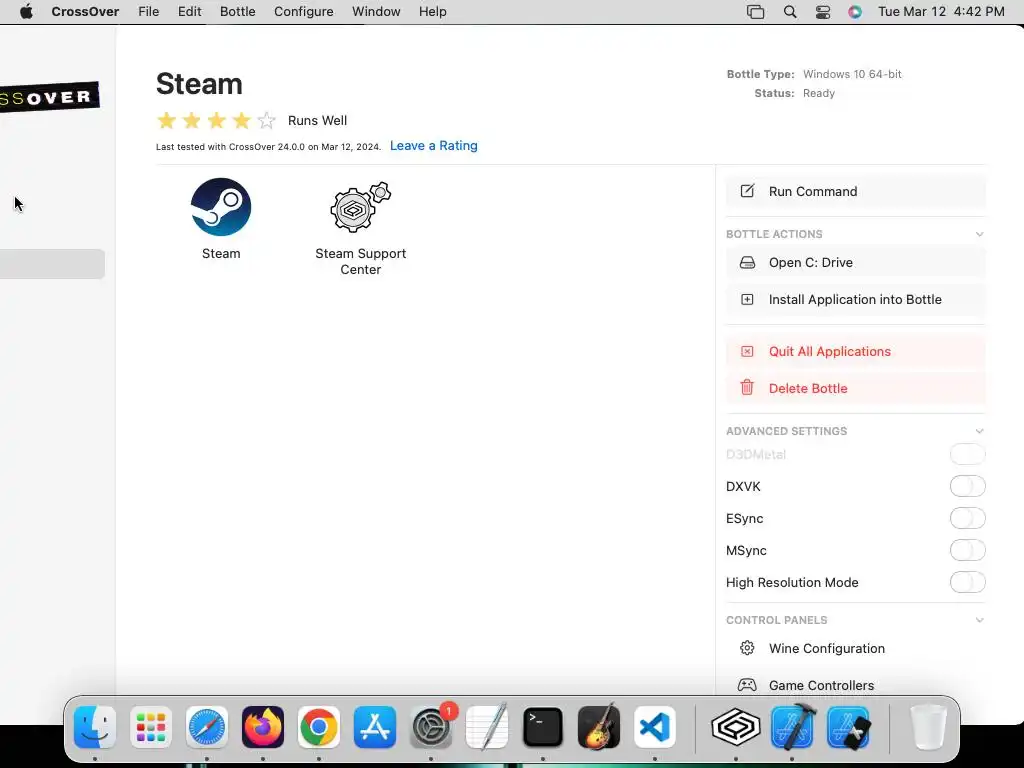
Task: Toggle the DXVK switch
Action: click(x=967, y=486)
